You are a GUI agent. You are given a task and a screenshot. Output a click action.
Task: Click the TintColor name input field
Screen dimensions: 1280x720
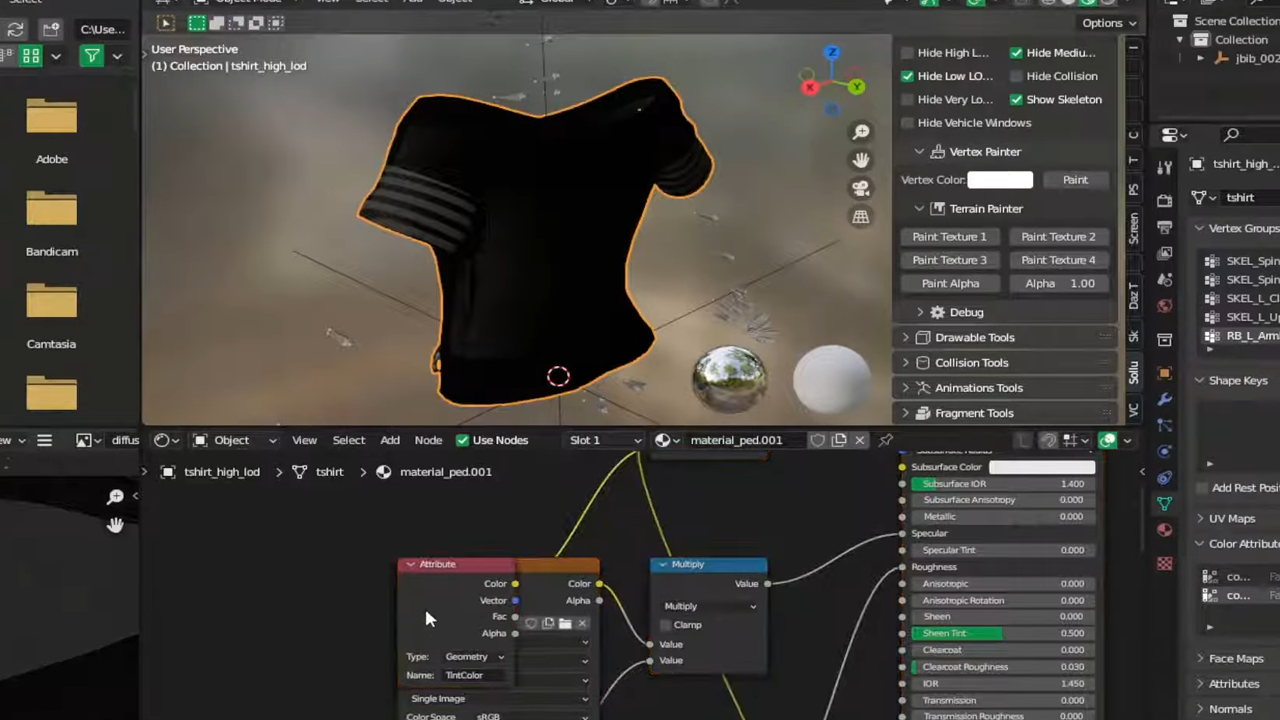click(x=472, y=675)
